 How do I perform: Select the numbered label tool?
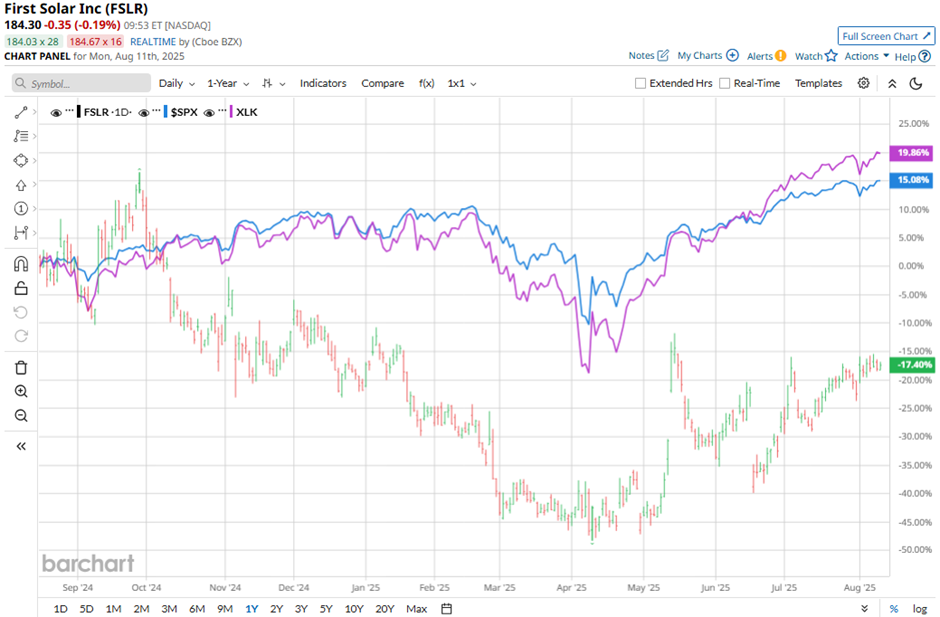pyautogui.click(x=21, y=209)
